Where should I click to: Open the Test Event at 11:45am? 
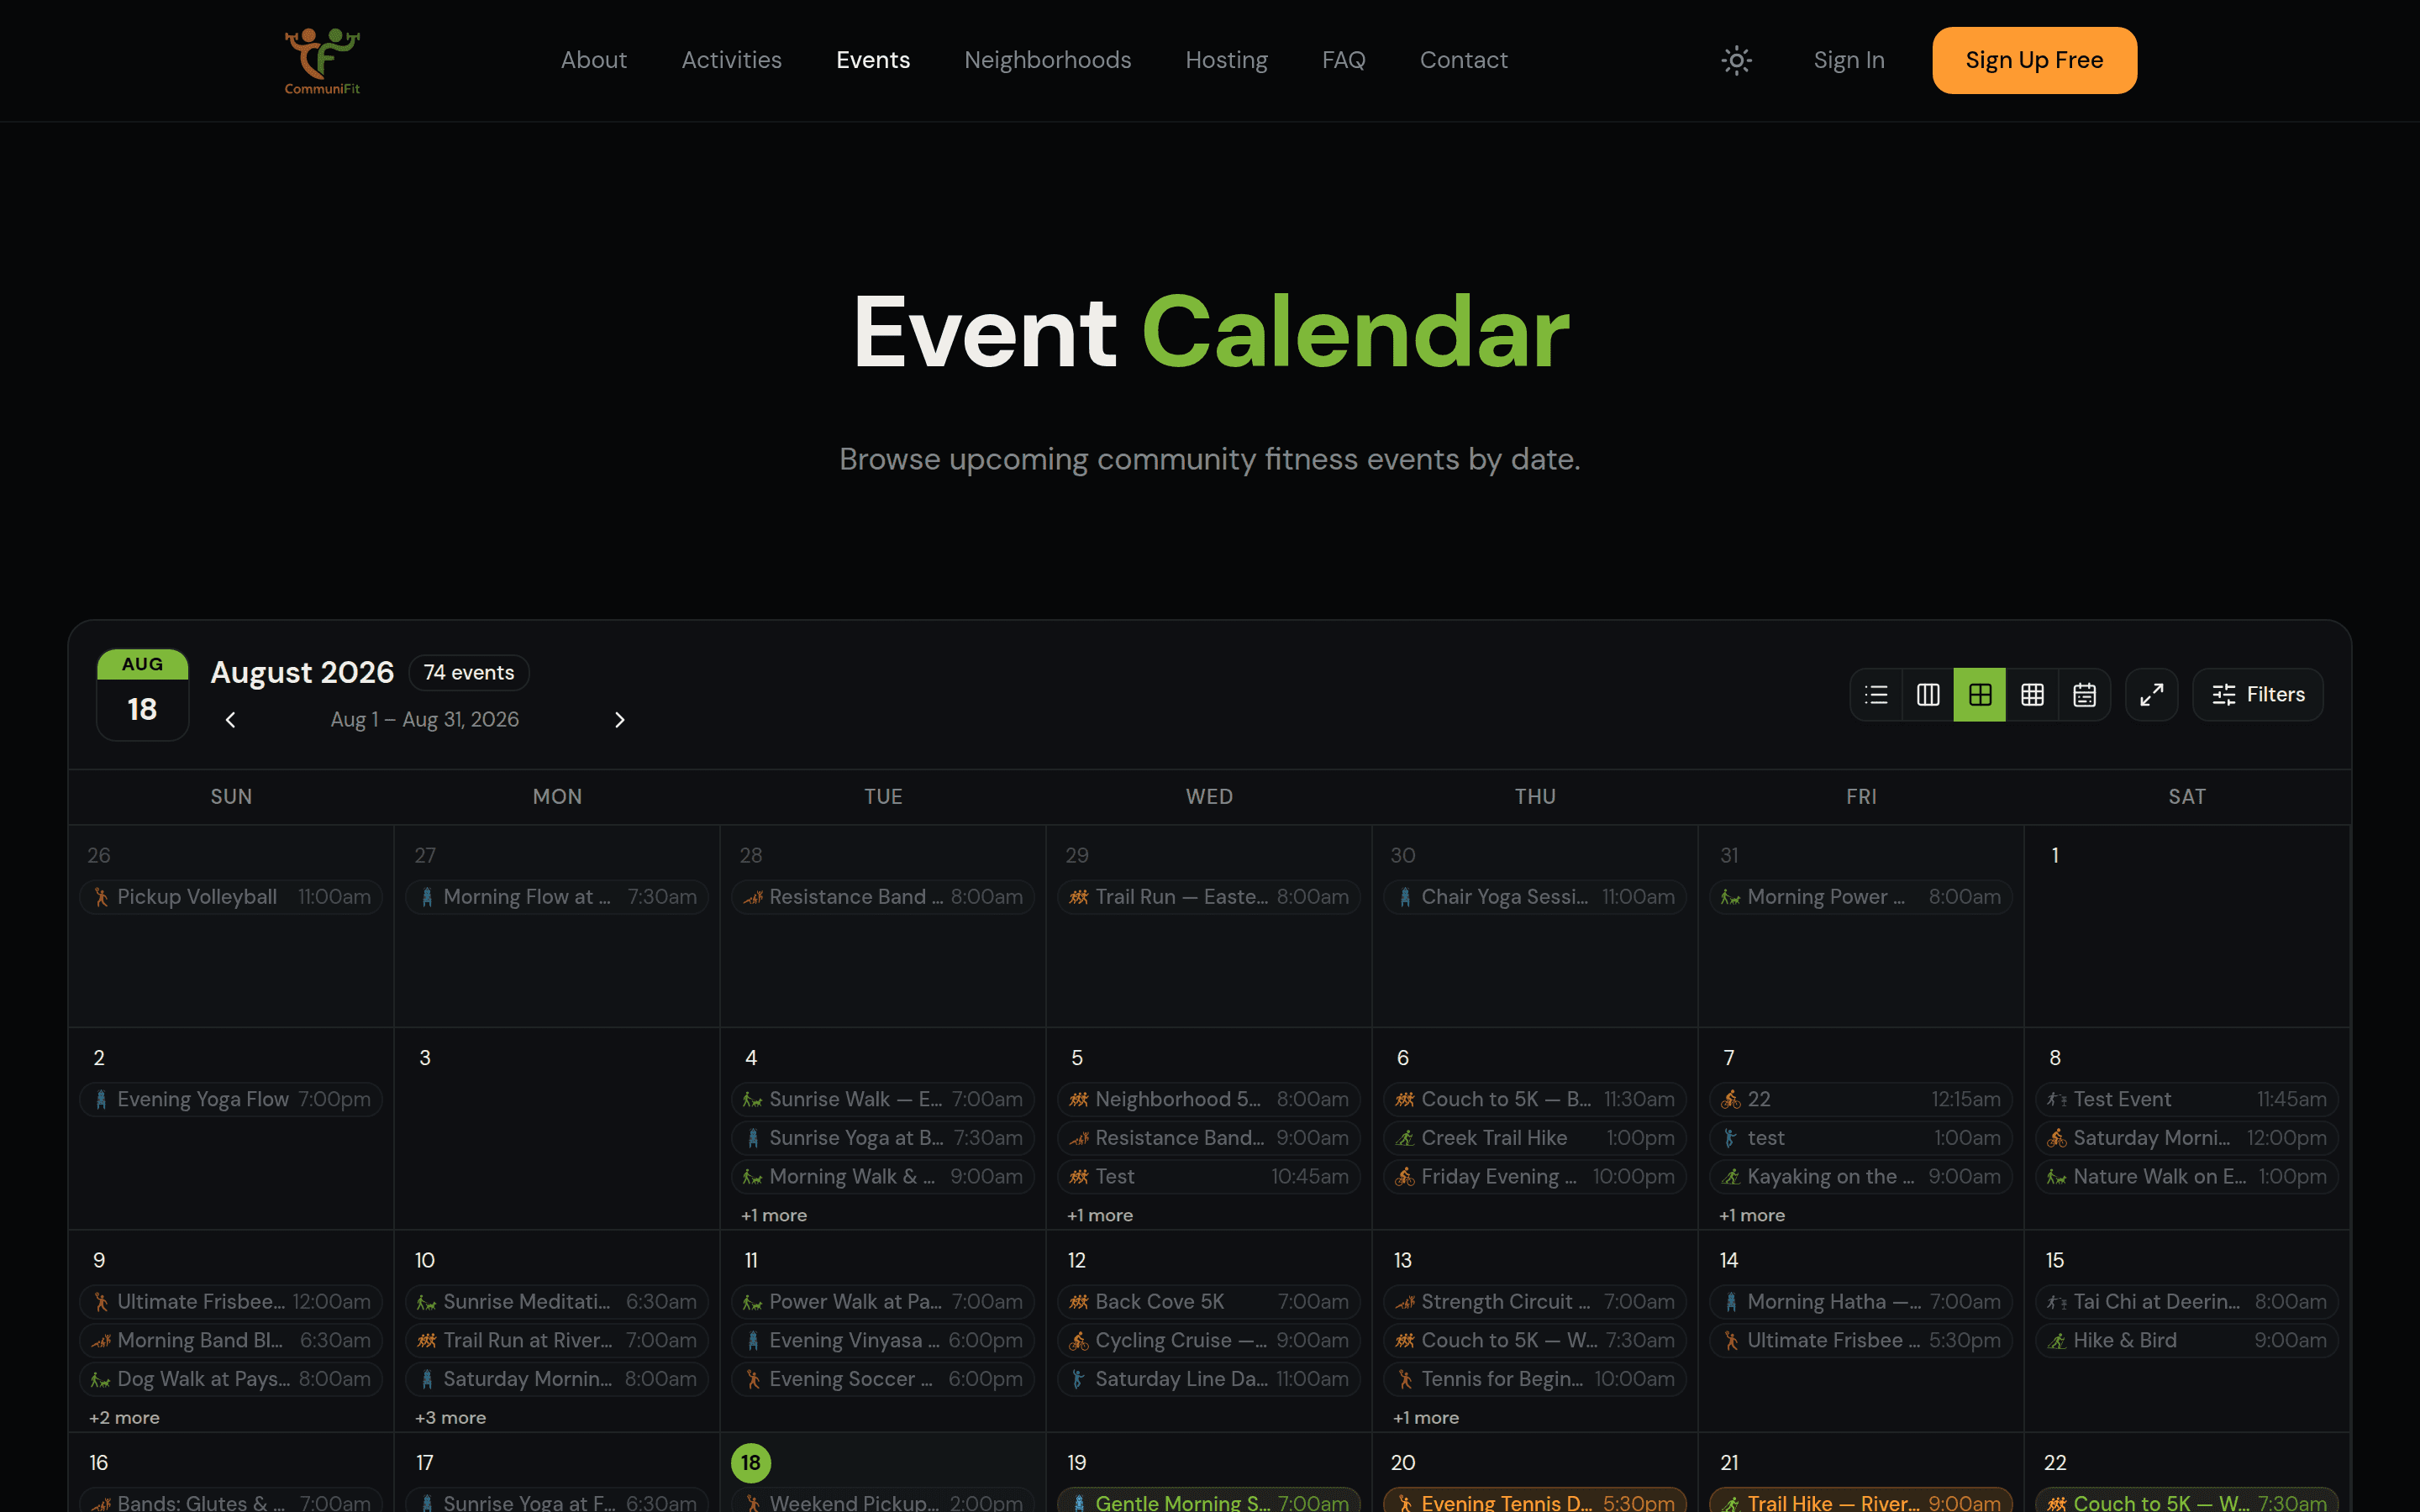[2187, 1099]
